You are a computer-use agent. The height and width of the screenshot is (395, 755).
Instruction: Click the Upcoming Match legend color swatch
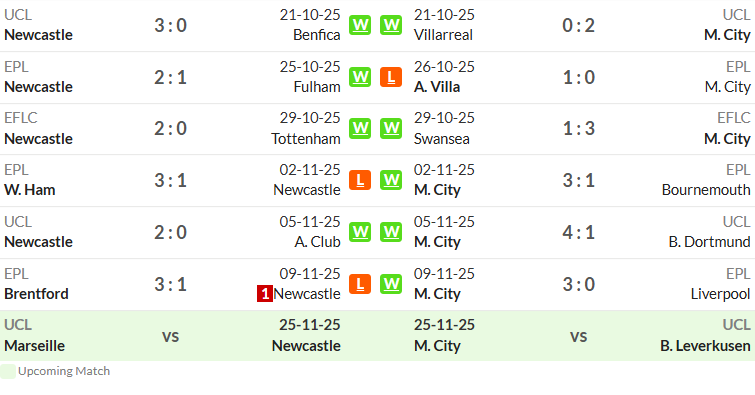point(8,371)
